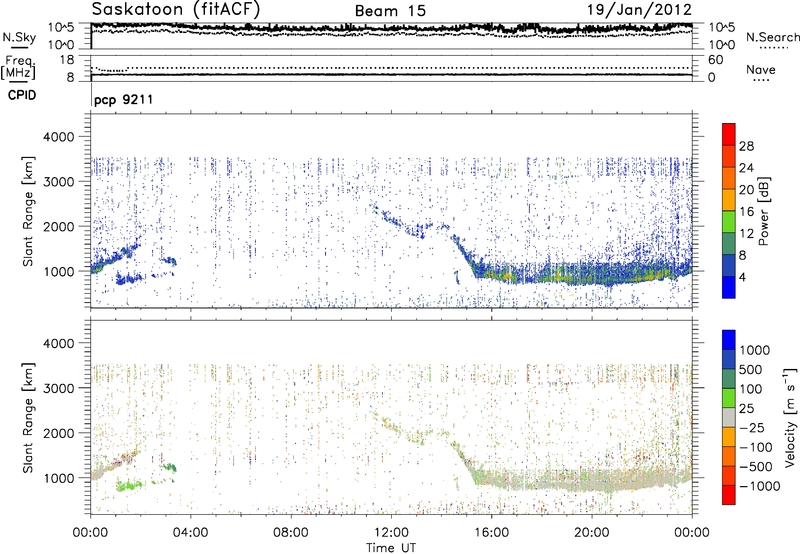The height and width of the screenshot is (554, 800).
Task: Click the -25 value on velocity scale
Action: tap(752, 427)
